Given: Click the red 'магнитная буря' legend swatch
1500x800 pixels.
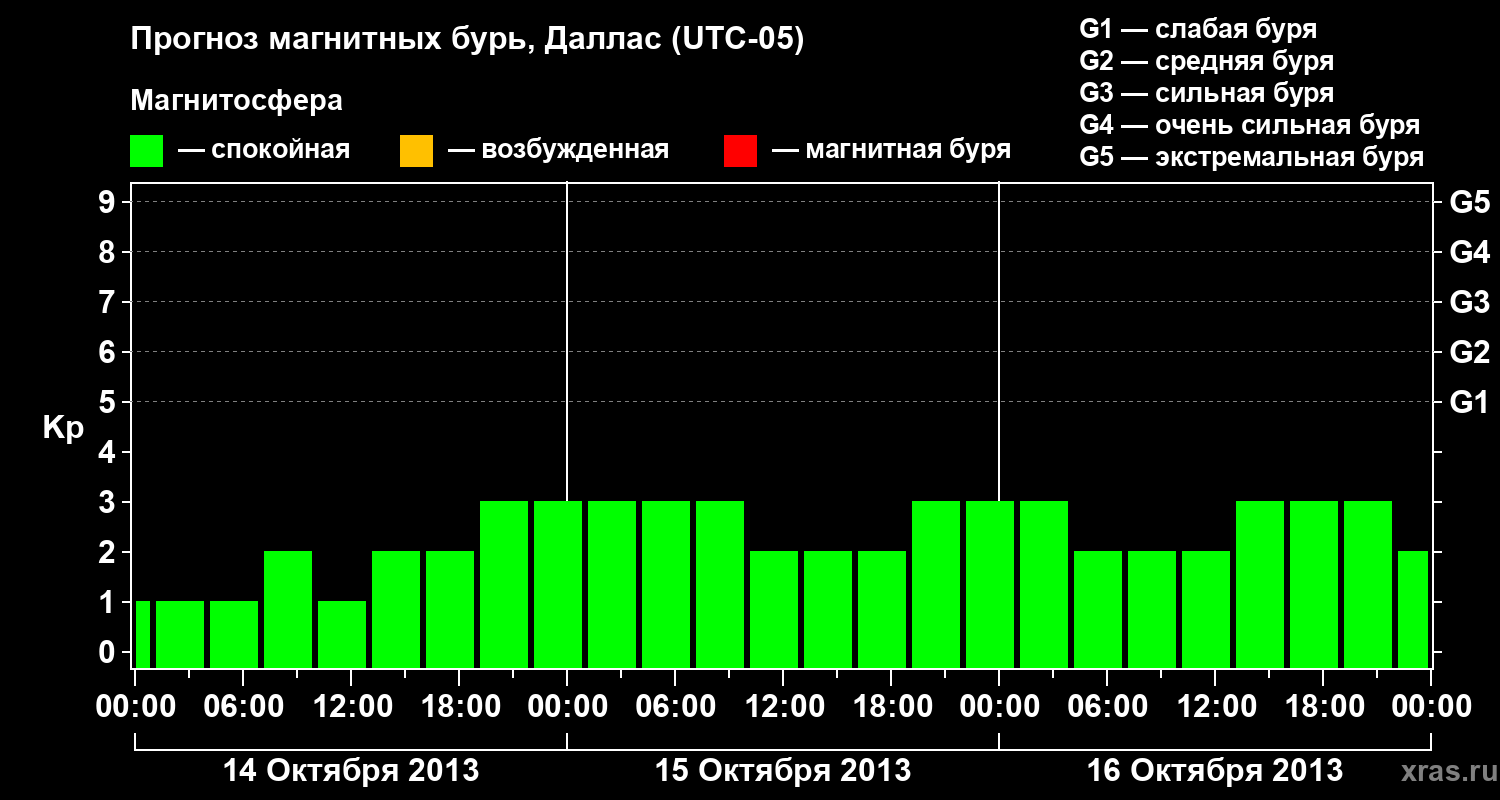Looking at the screenshot, I should [740, 151].
